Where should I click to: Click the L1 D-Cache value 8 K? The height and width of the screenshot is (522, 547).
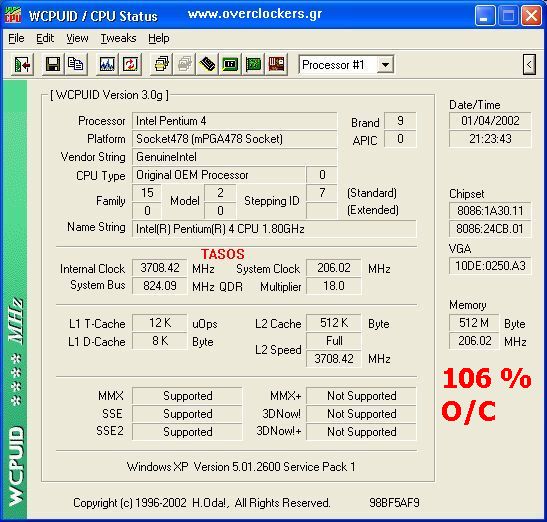point(160,341)
